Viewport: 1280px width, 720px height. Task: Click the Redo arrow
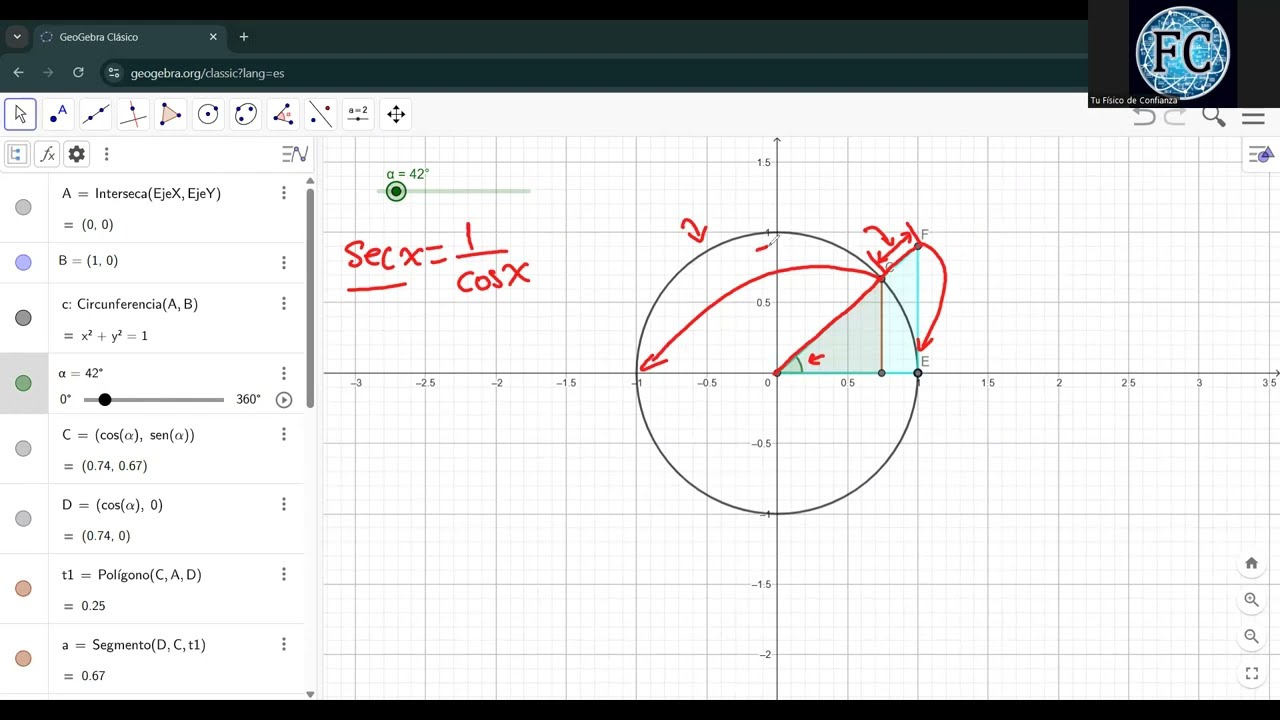pos(1176,117)
